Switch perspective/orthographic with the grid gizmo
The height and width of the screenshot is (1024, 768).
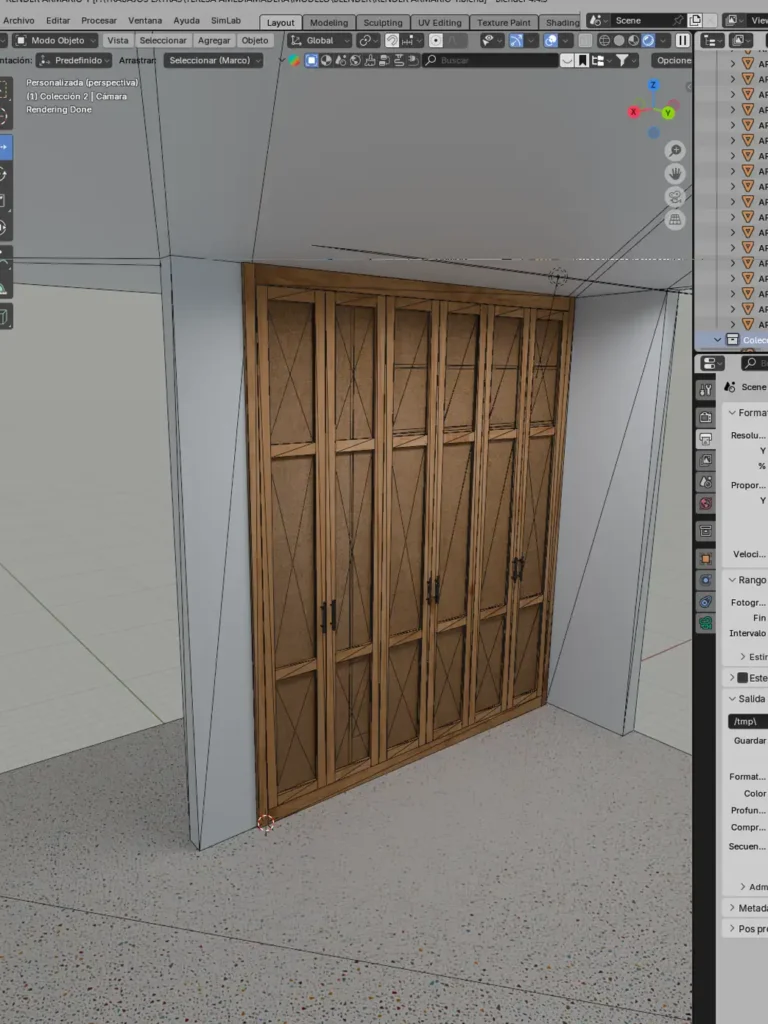(x=675, y=219)
